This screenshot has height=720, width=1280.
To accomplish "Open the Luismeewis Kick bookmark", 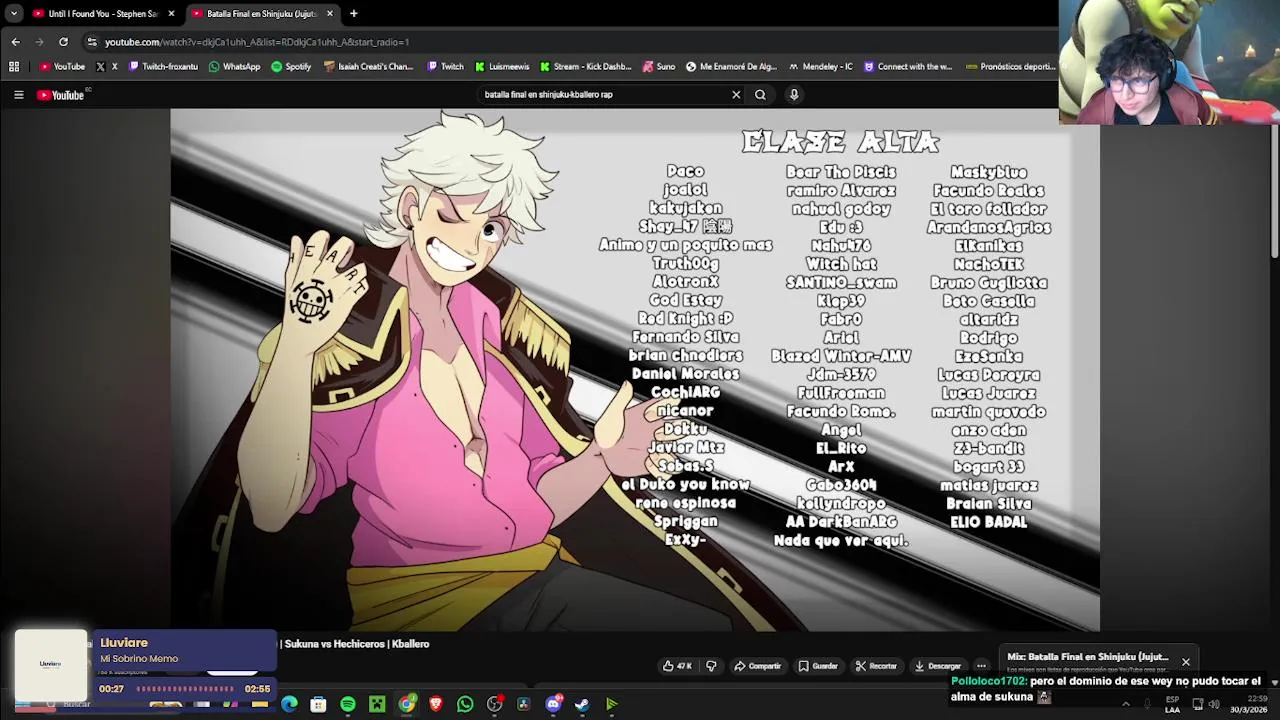I will (502, 67).
